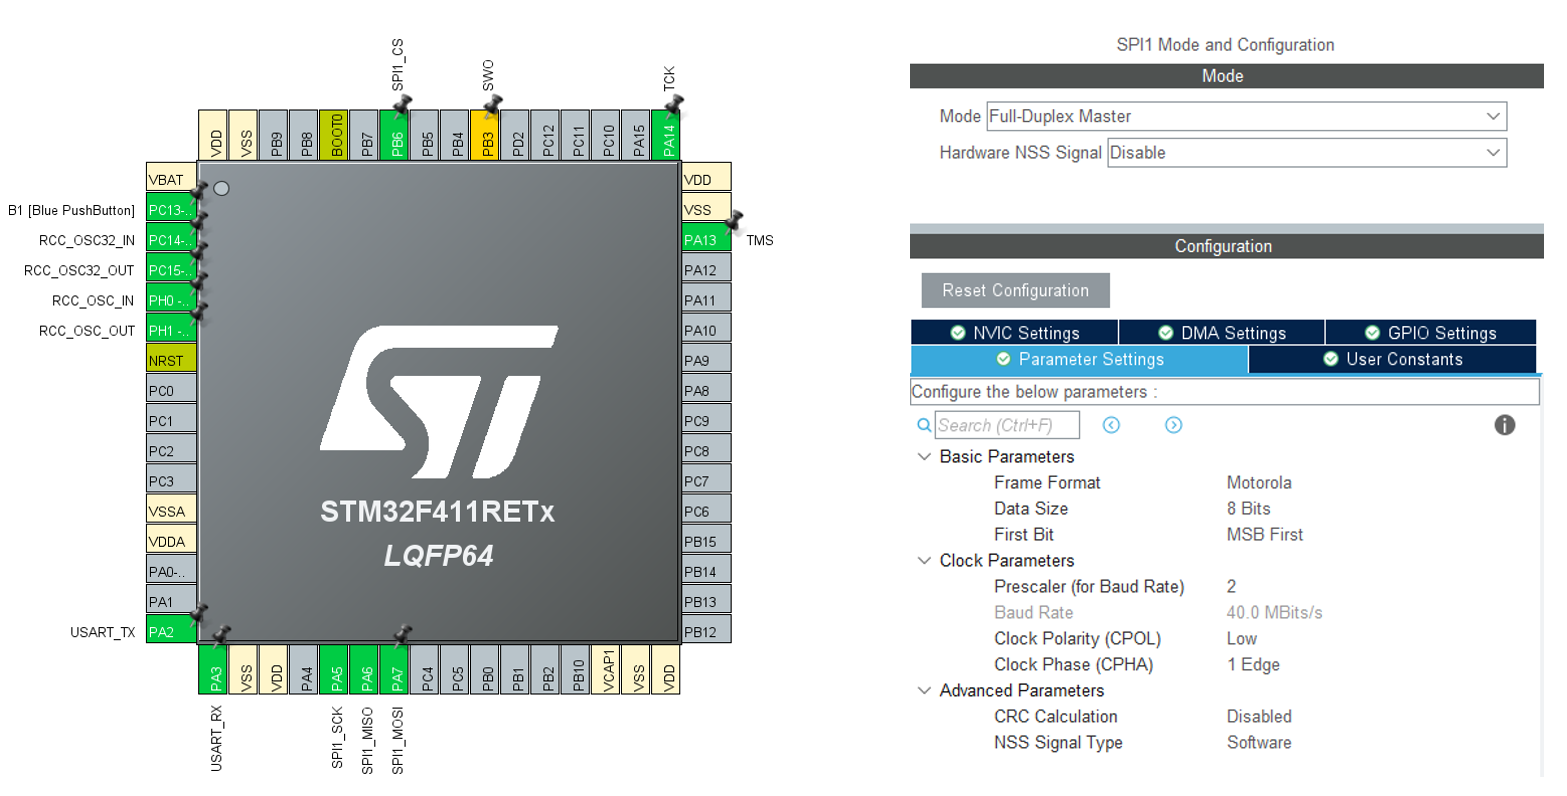The width and height of the screenshot is (1567, 796).
Task: Click the TMS pin PA13
Action: pos(706,239)
